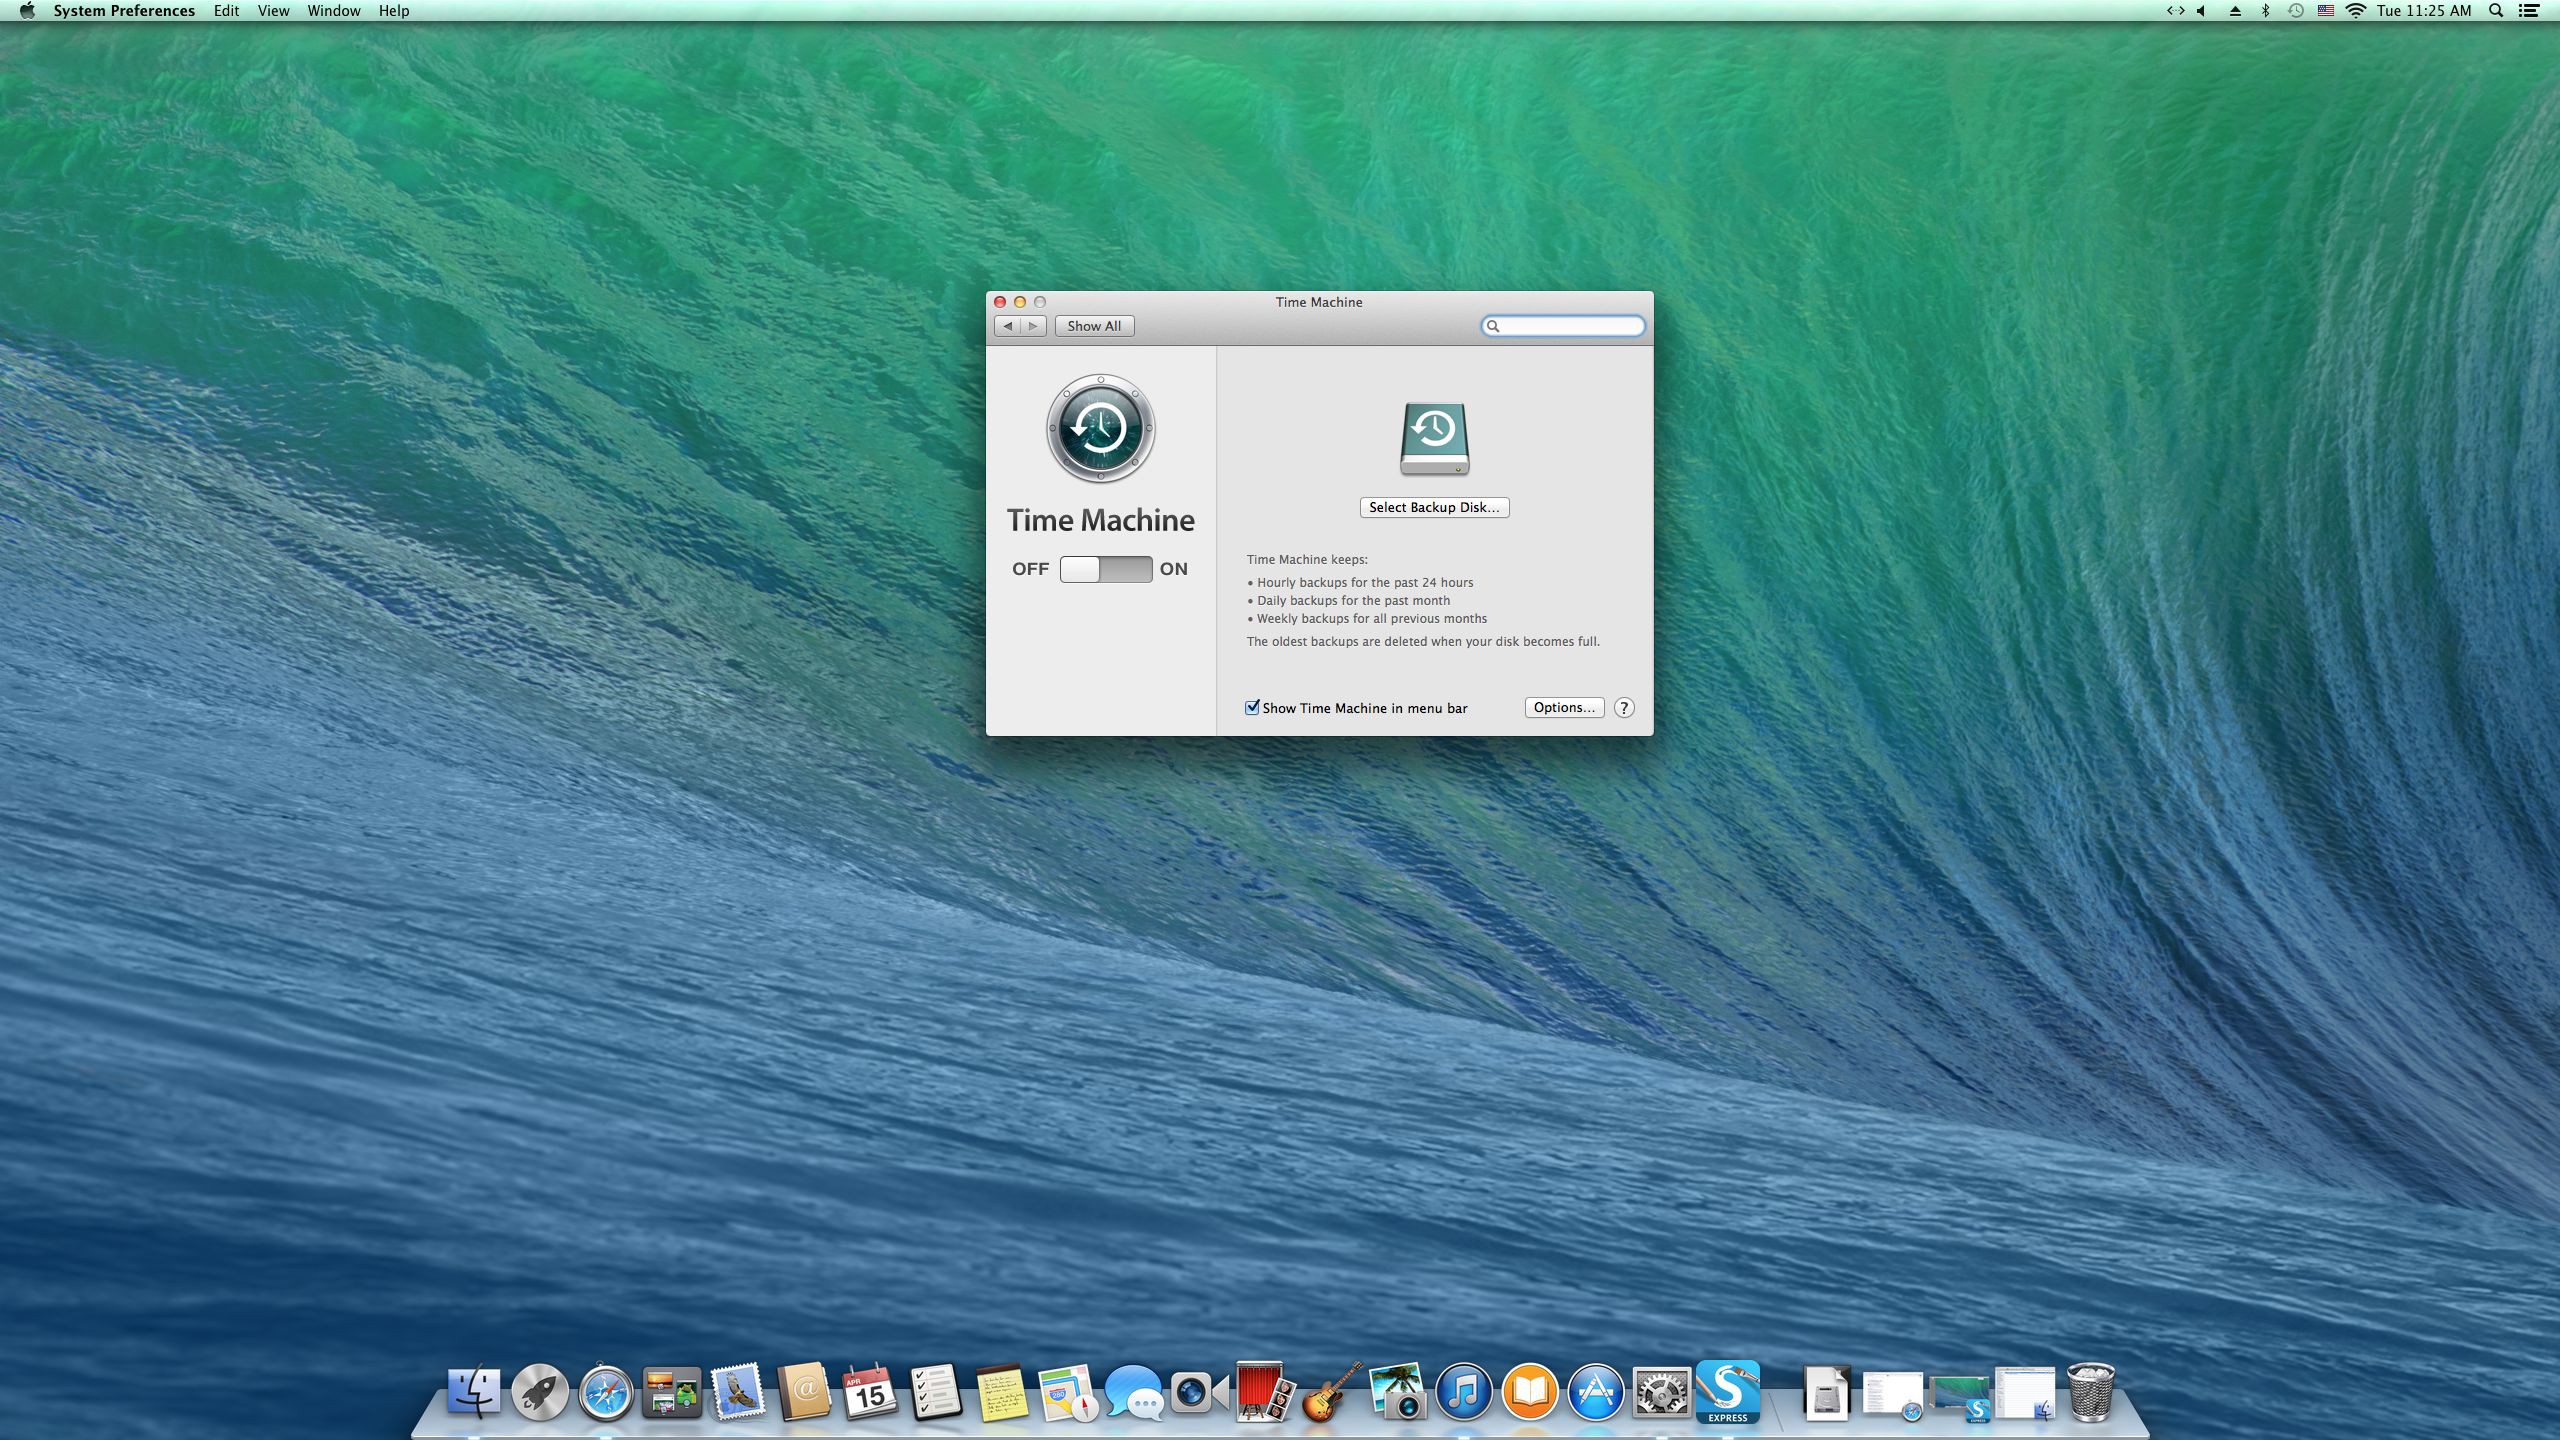Click the Bluetooth icon in menu bar
Image resolution: width=2560 pixels, height=1440 pixels.
(2265, 11)
